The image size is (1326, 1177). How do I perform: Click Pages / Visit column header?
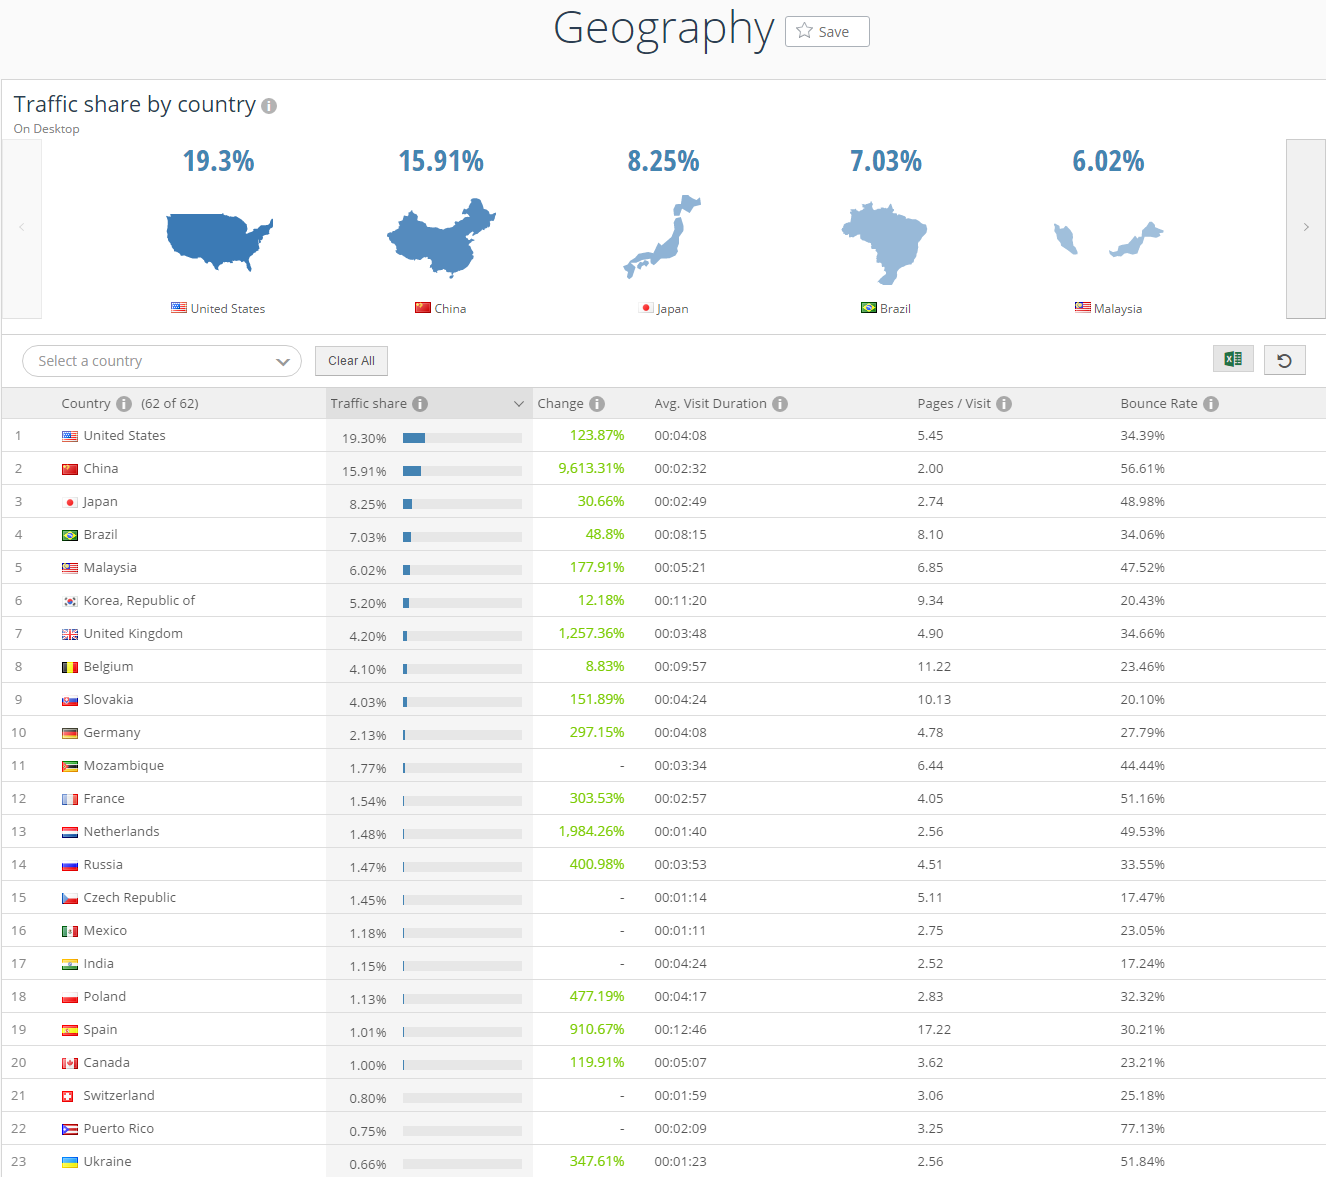(954, 404)
